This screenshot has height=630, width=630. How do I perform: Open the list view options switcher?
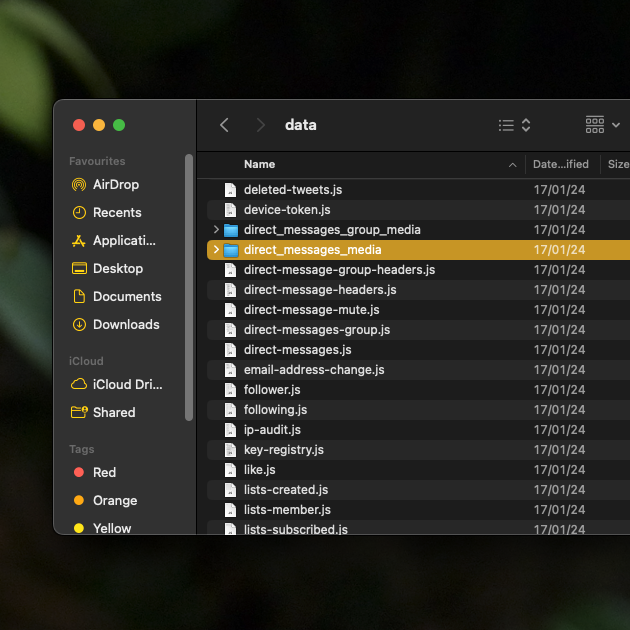click(x=514, y=125)
